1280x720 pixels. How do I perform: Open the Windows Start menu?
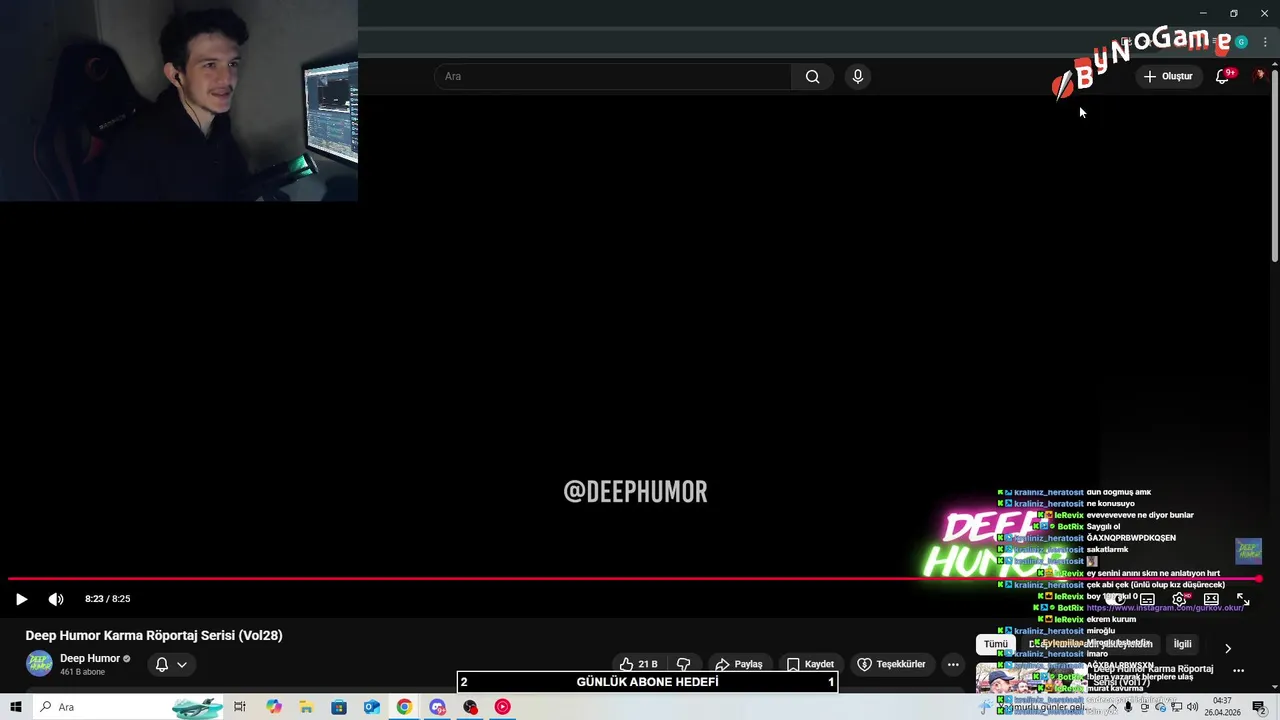[16, 707]
